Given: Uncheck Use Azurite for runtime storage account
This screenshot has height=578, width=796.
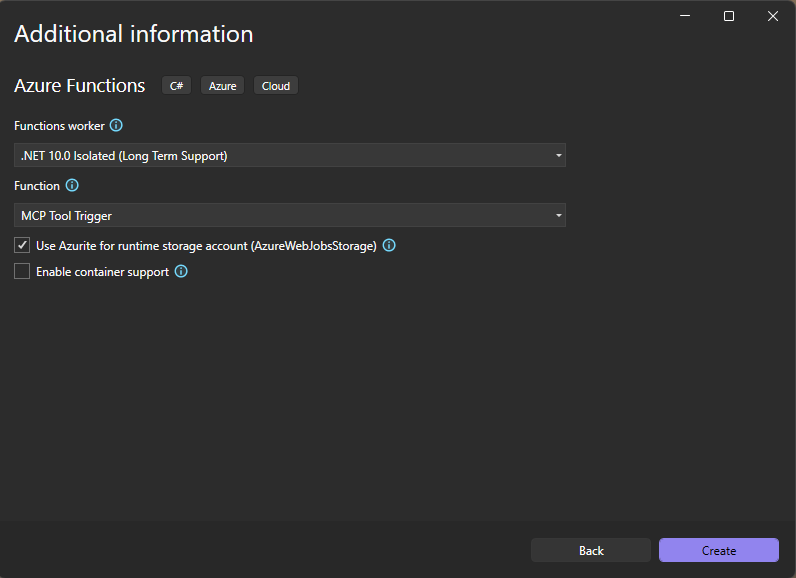Looking at the screenshot, I should coord(22,245).
